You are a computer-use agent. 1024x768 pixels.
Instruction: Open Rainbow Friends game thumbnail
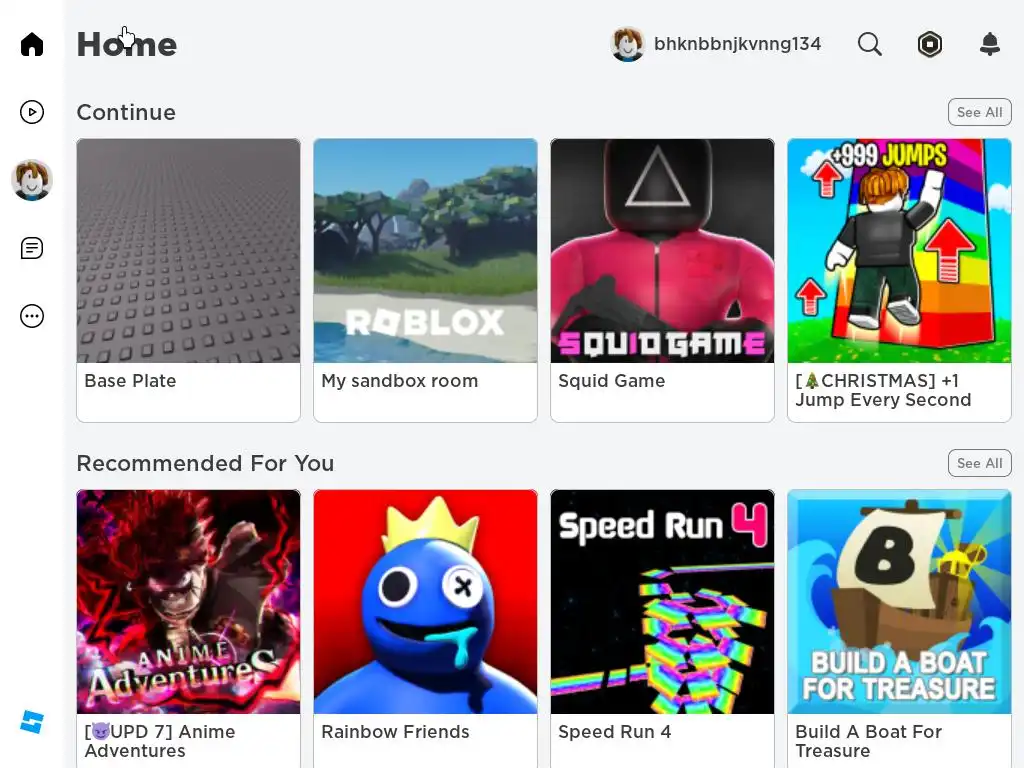(425, 601)
